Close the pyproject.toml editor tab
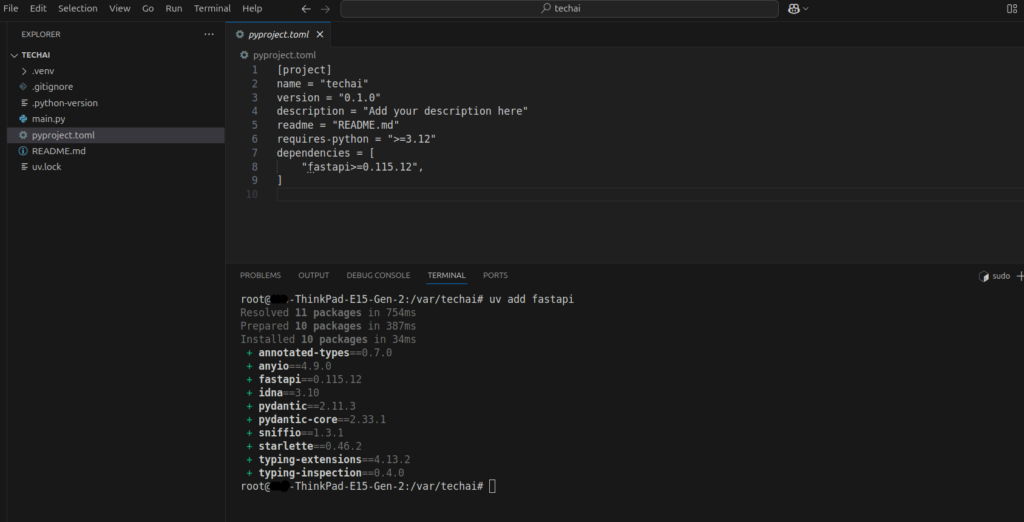The width and height of the screenshot is (1024, 522). click(320, 35)
